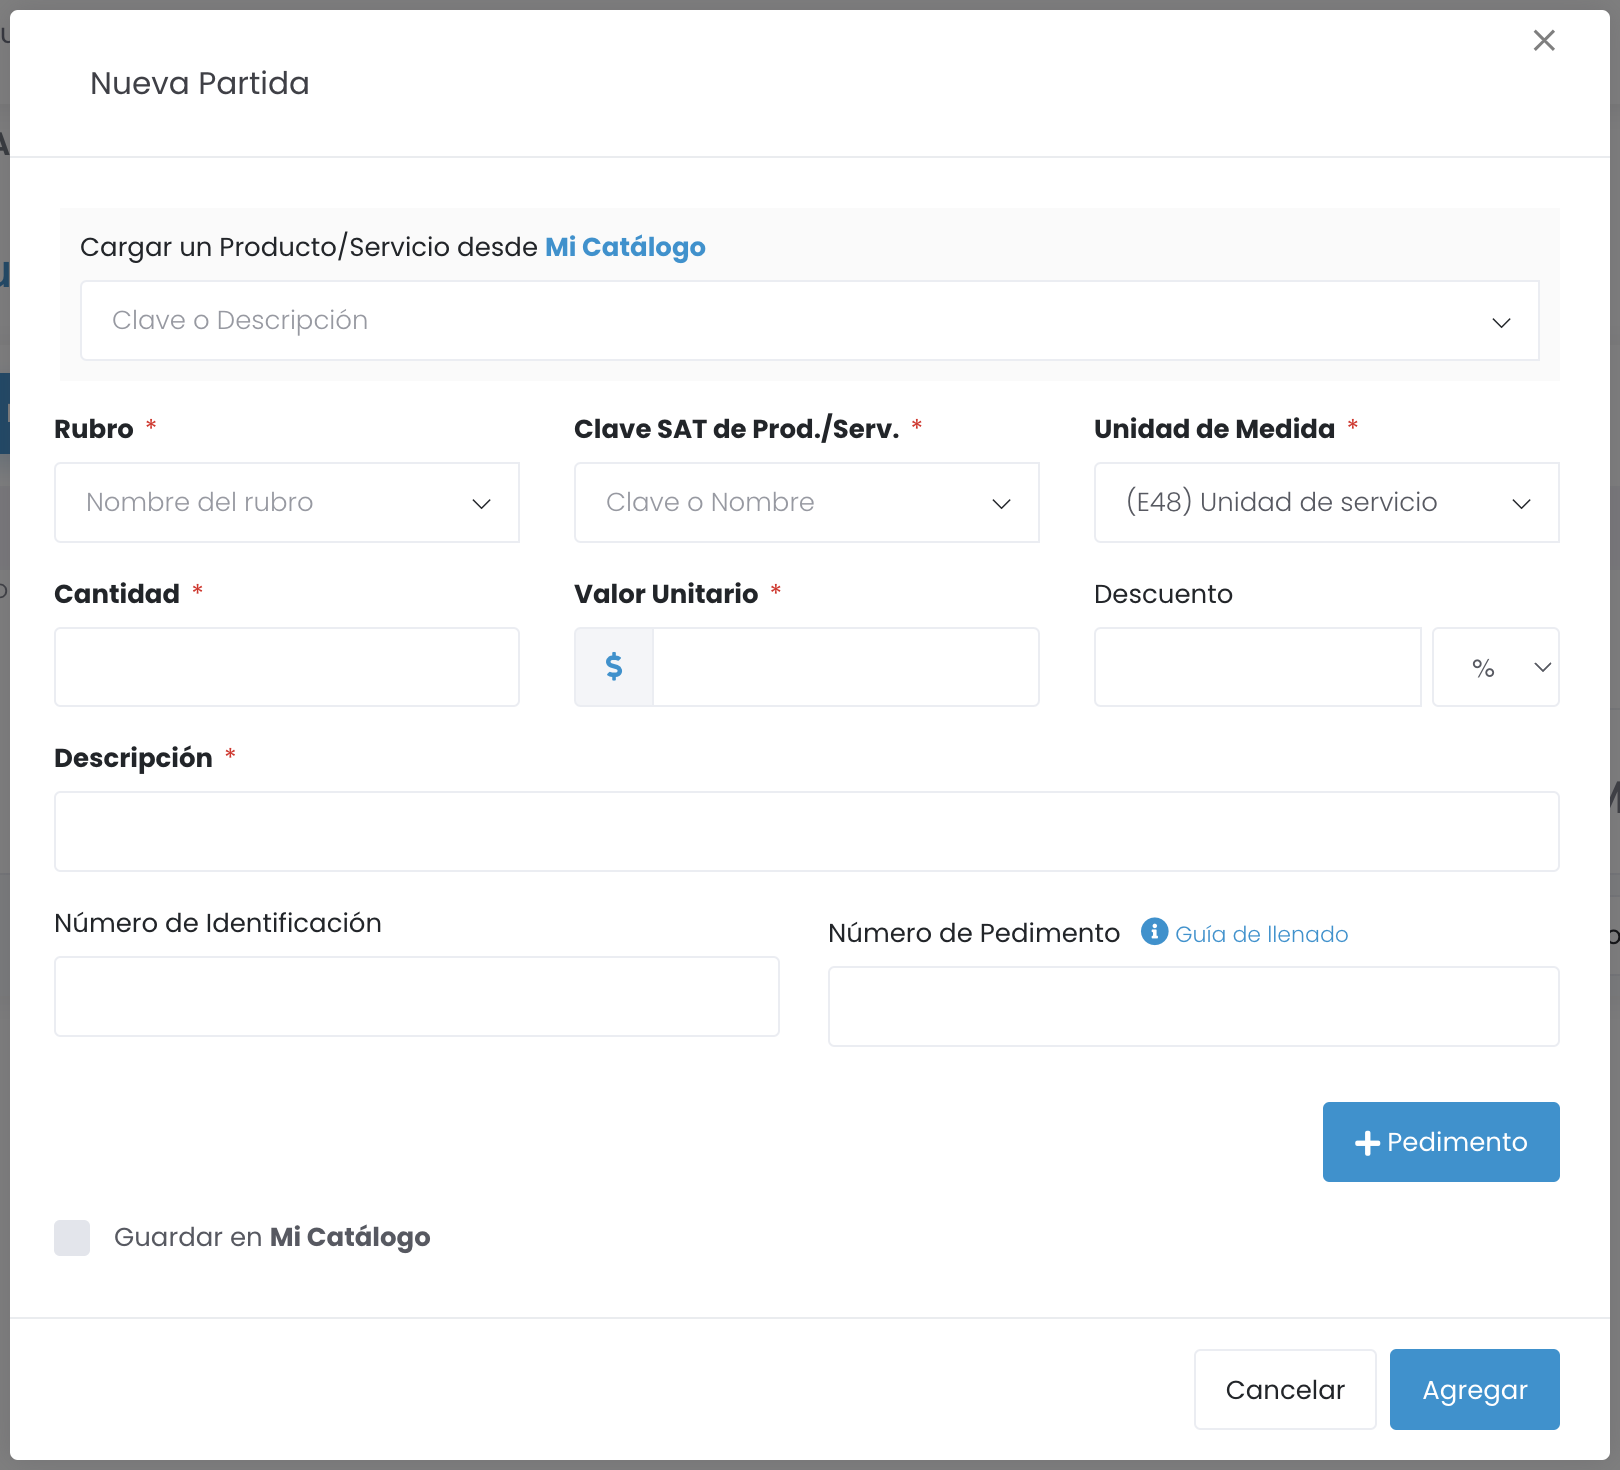This screenshot has width=1620, height=1470.
Task: Expand the Rubro dropdown
Action: (x=287, y=503)
